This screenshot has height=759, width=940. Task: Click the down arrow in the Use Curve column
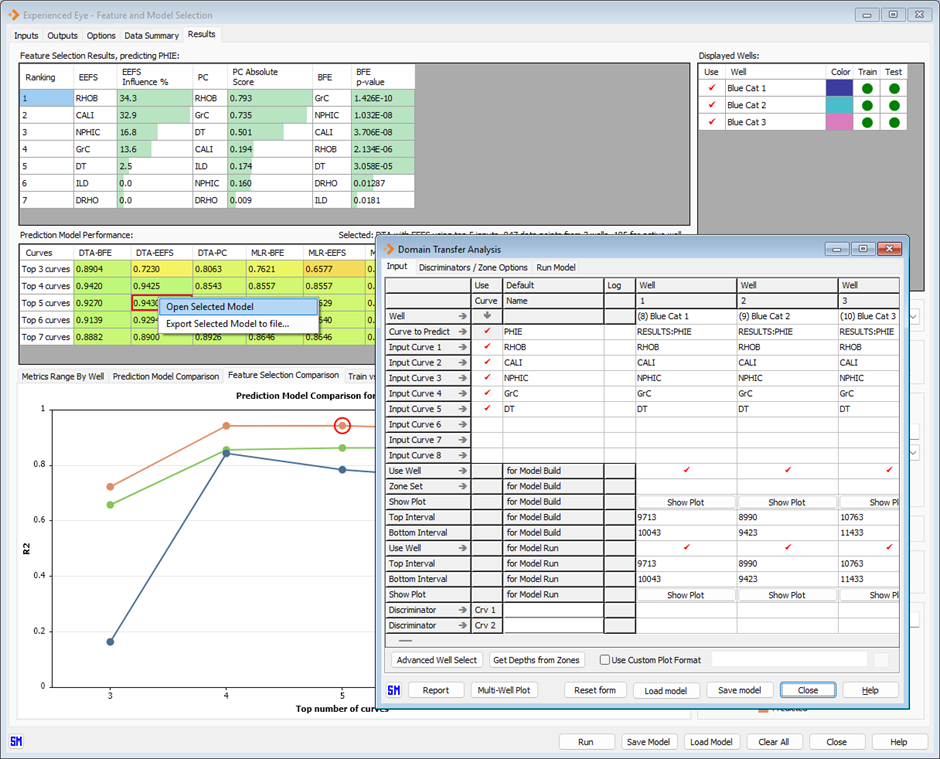click(486, 315)
